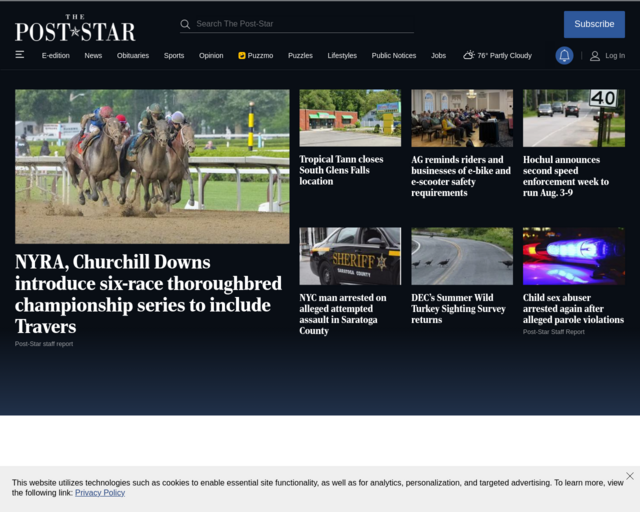
Task: Click the horse racing main photo
Action: tap(152, 167)
